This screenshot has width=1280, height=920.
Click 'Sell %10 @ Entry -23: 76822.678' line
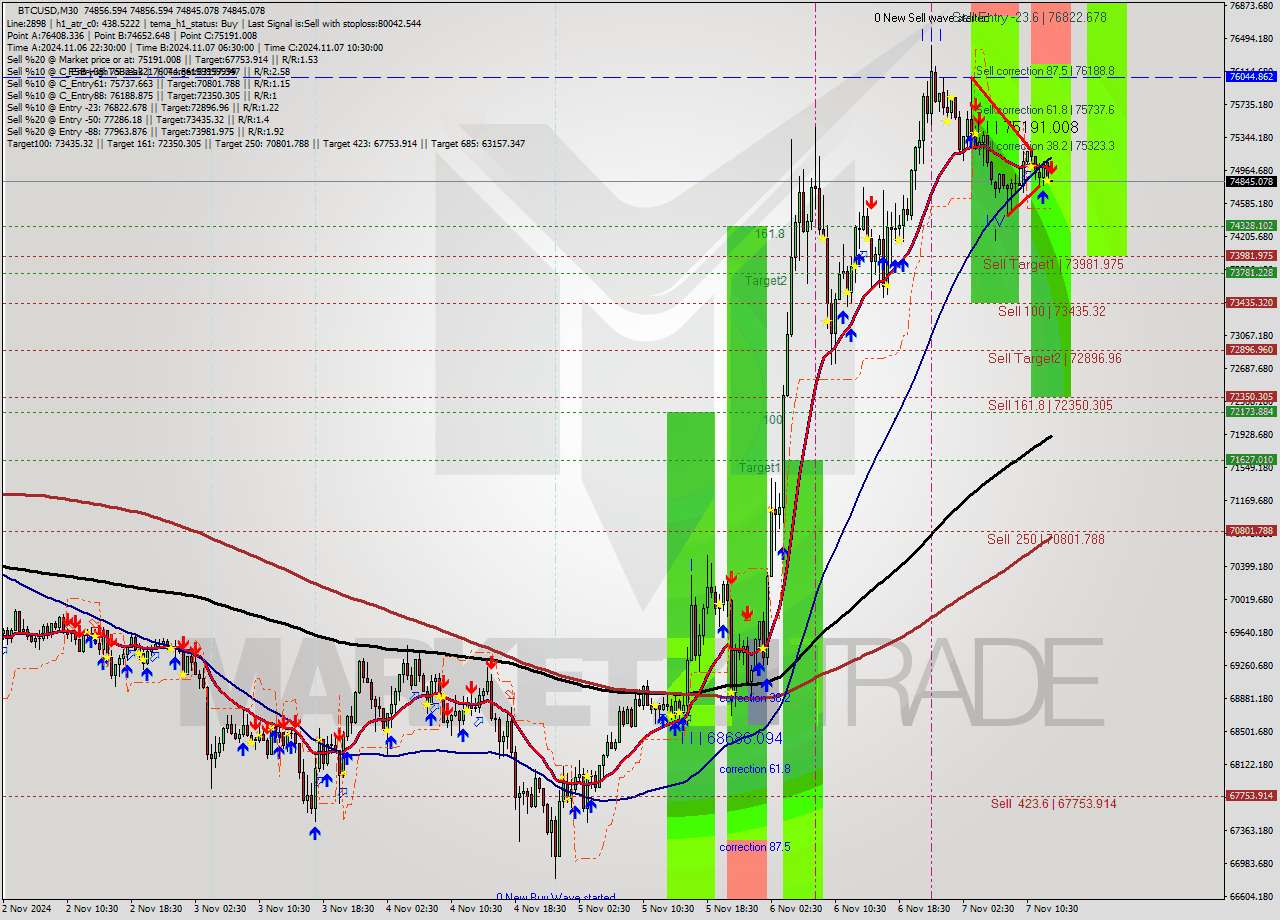(x=142, y=107)
